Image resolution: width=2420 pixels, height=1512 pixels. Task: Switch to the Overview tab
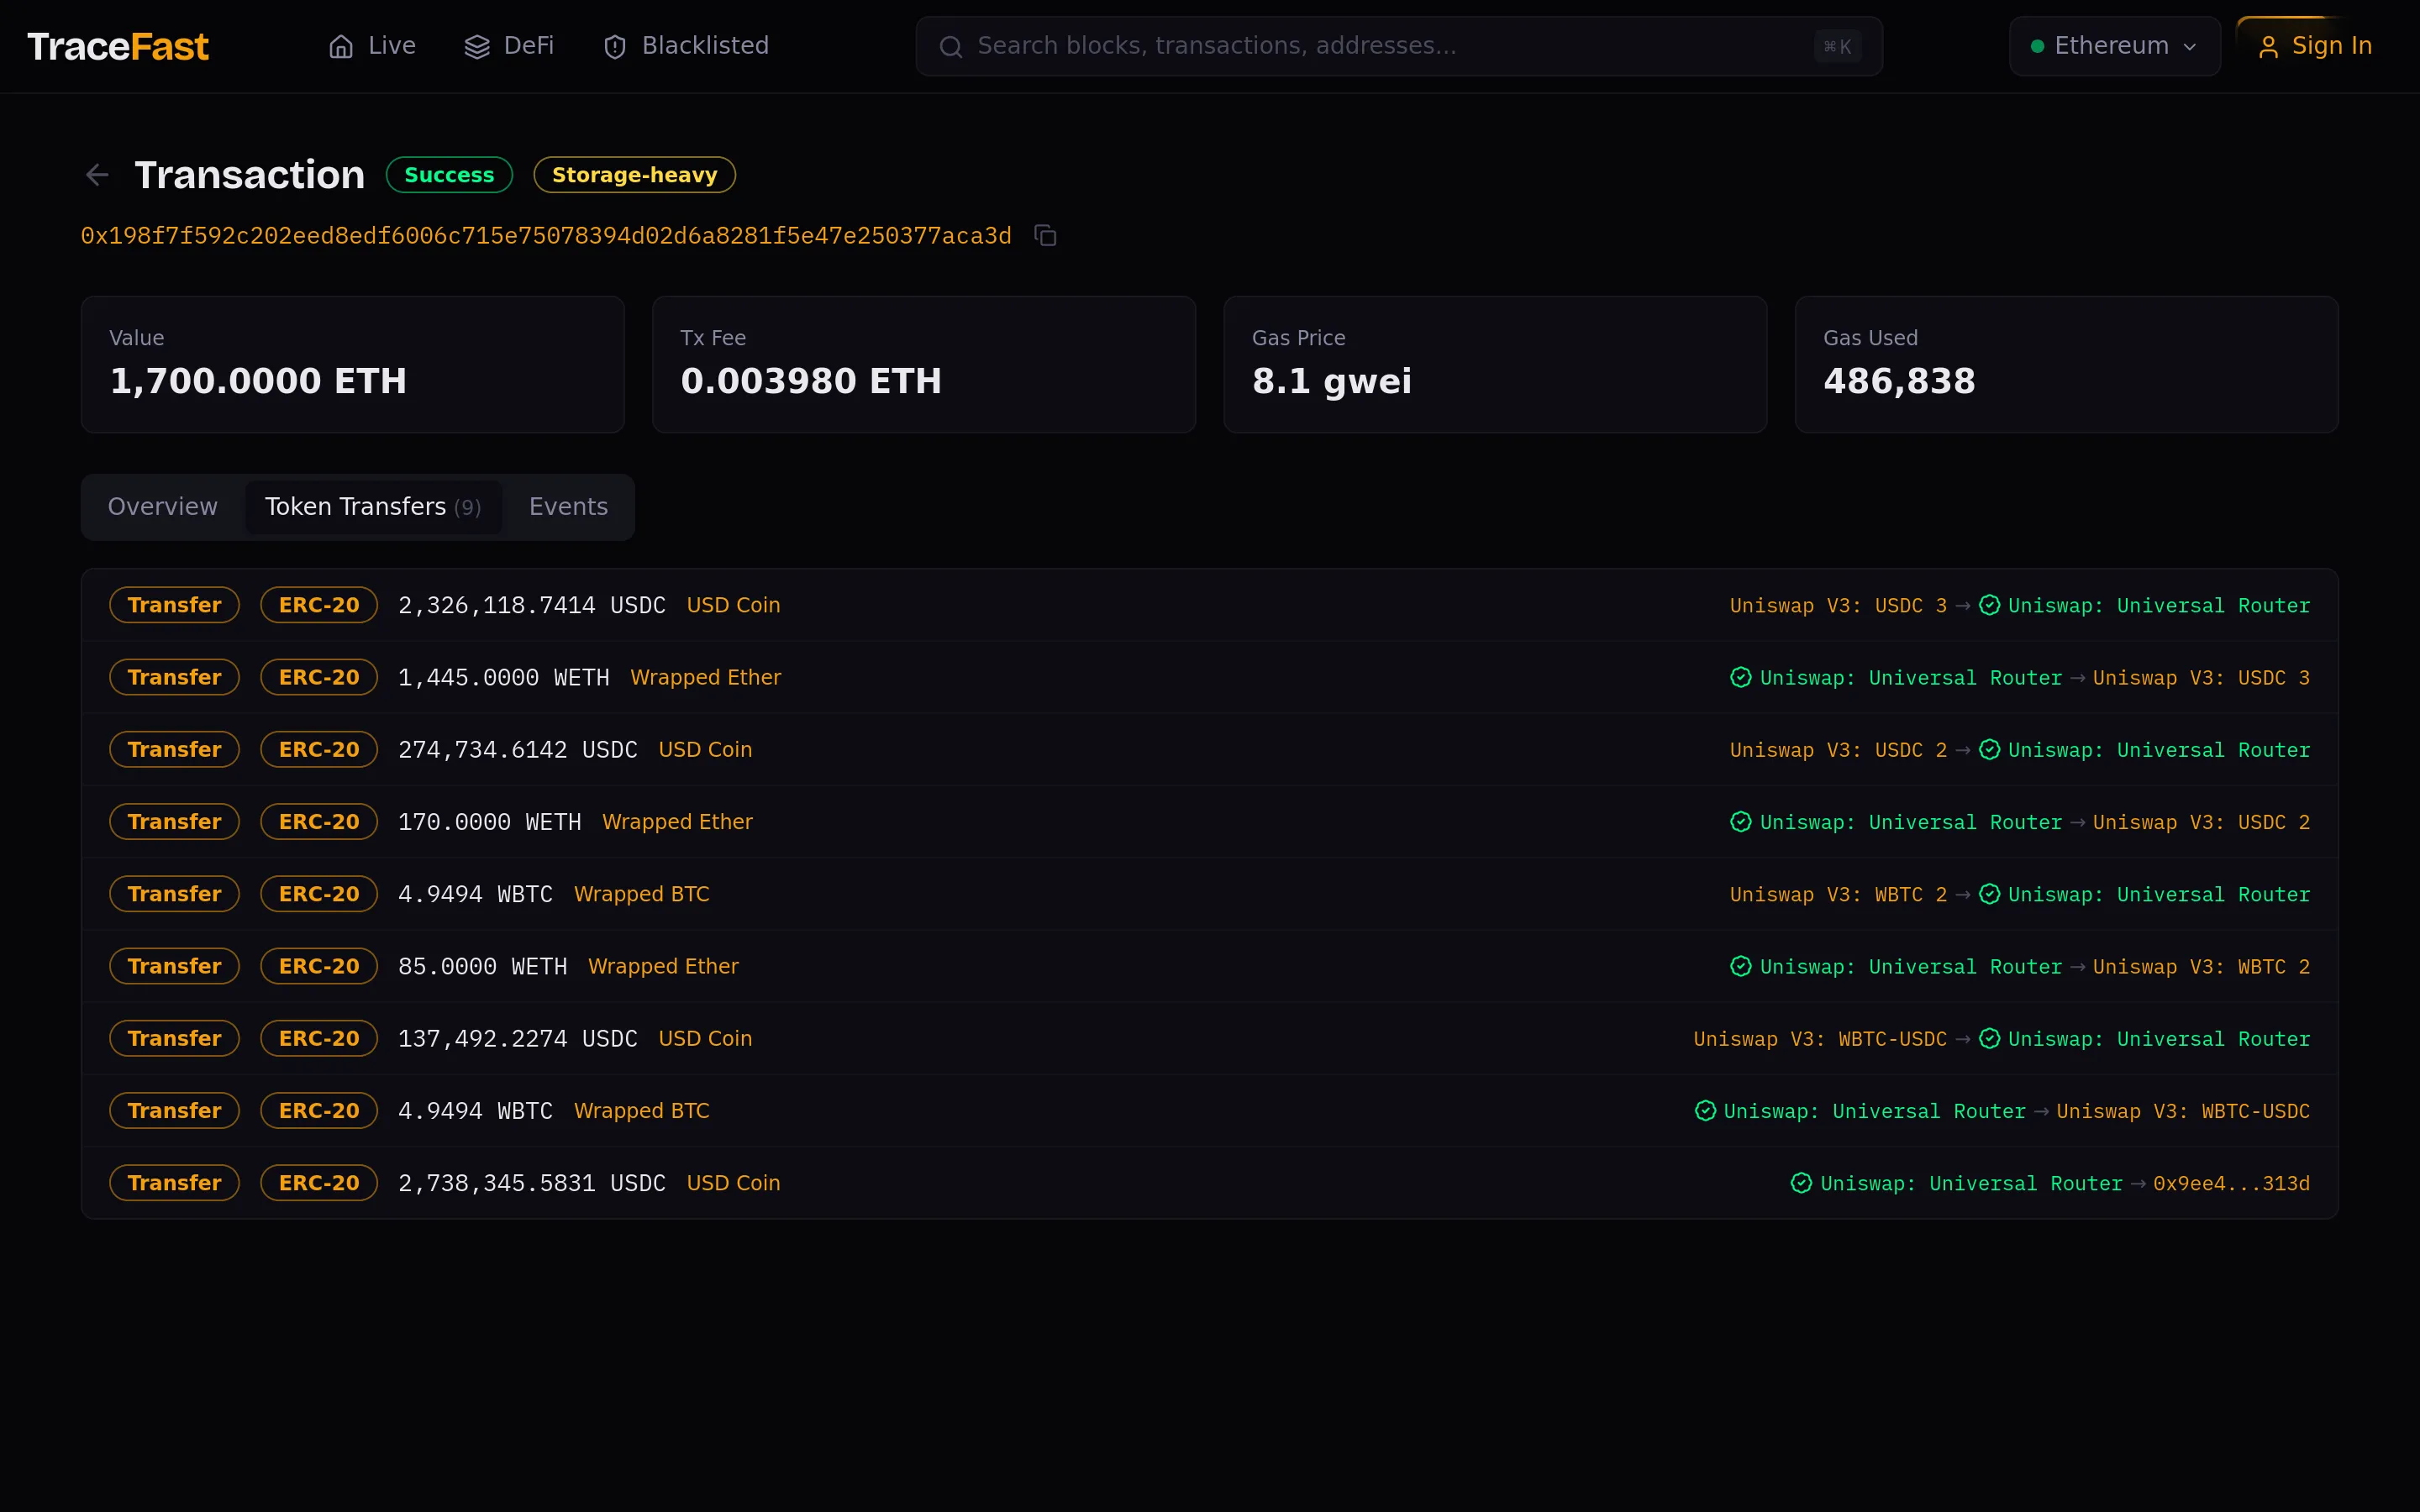(162, 507)
